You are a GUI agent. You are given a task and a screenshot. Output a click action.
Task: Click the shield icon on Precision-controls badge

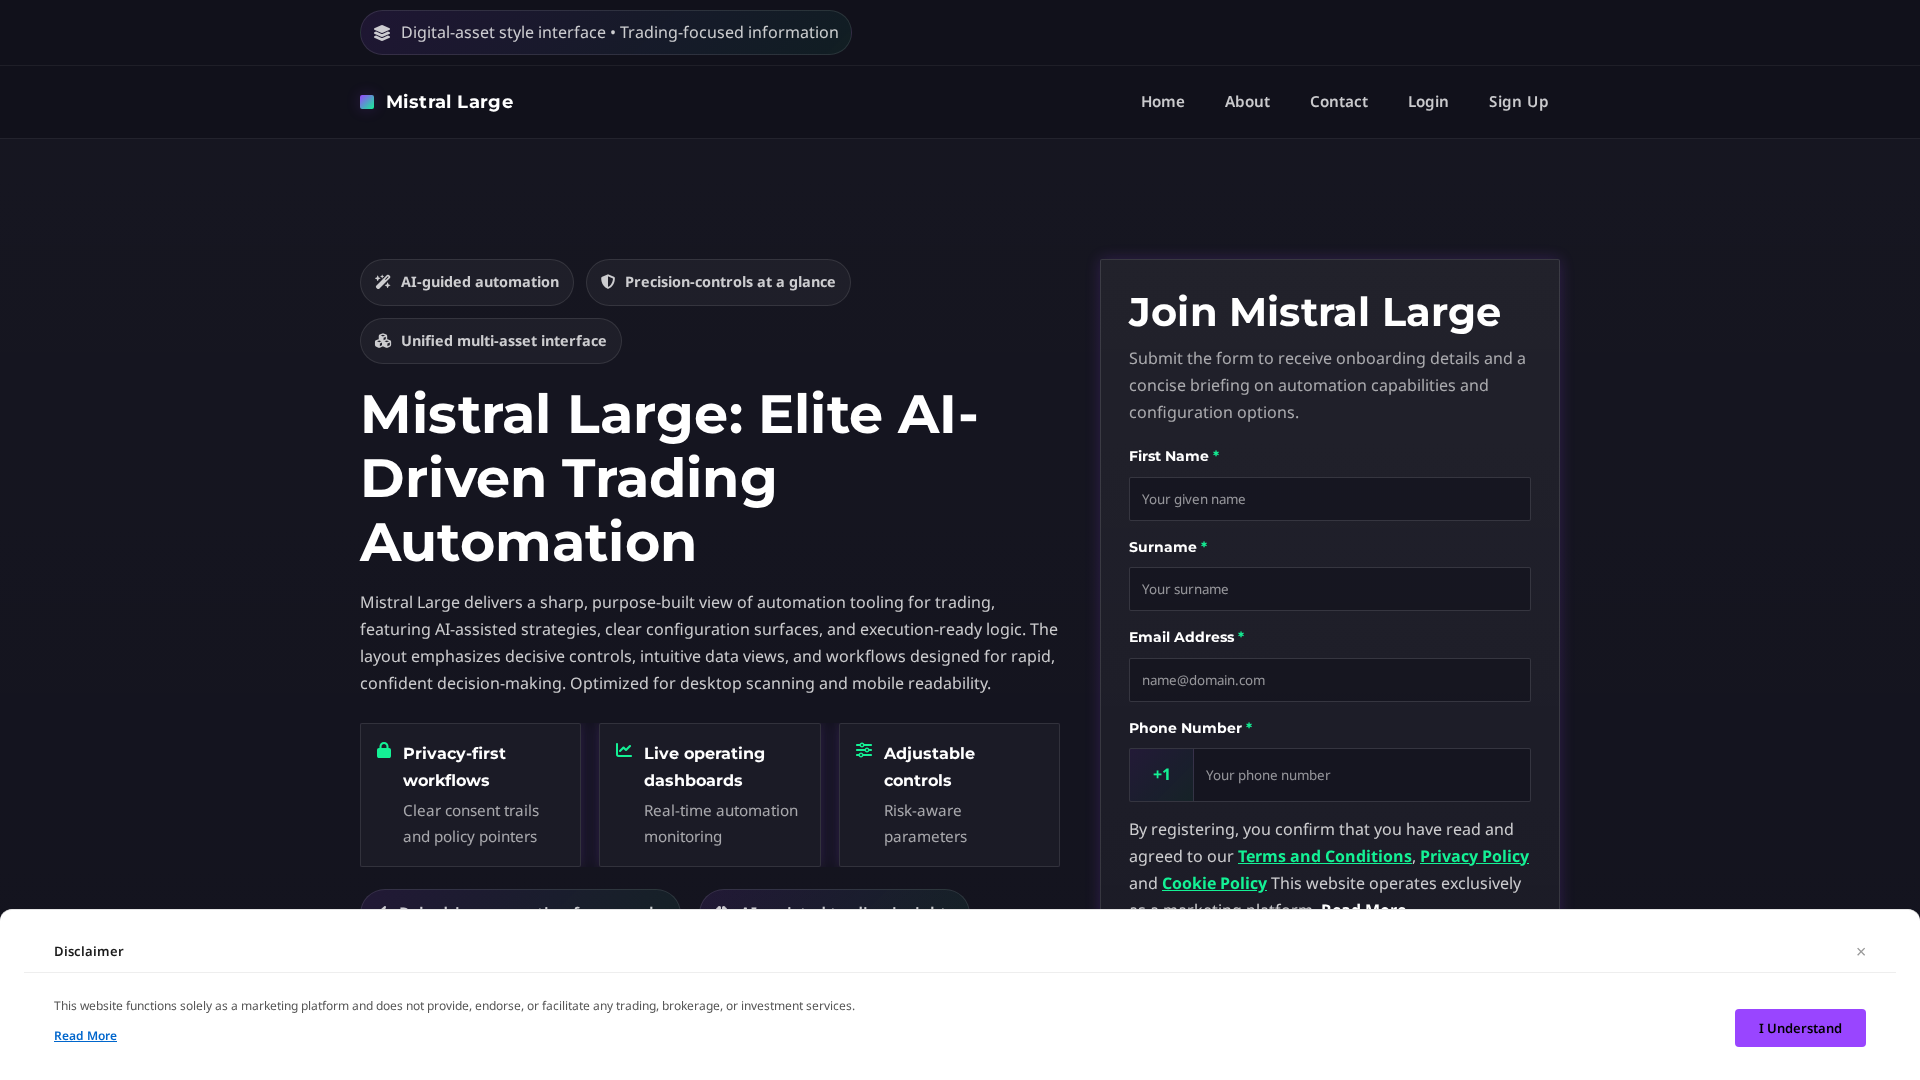click(608, 282)
